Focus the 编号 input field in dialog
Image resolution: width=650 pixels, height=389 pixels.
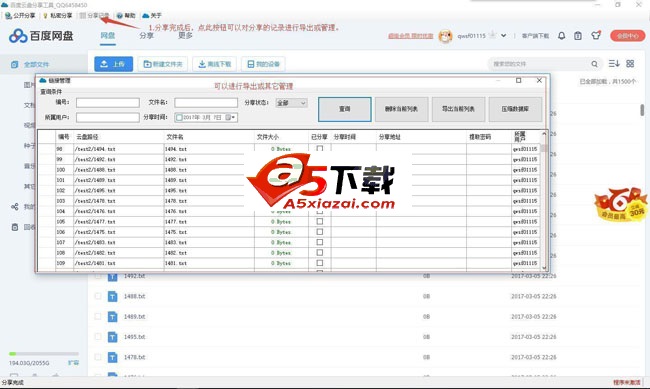(108, 102)
